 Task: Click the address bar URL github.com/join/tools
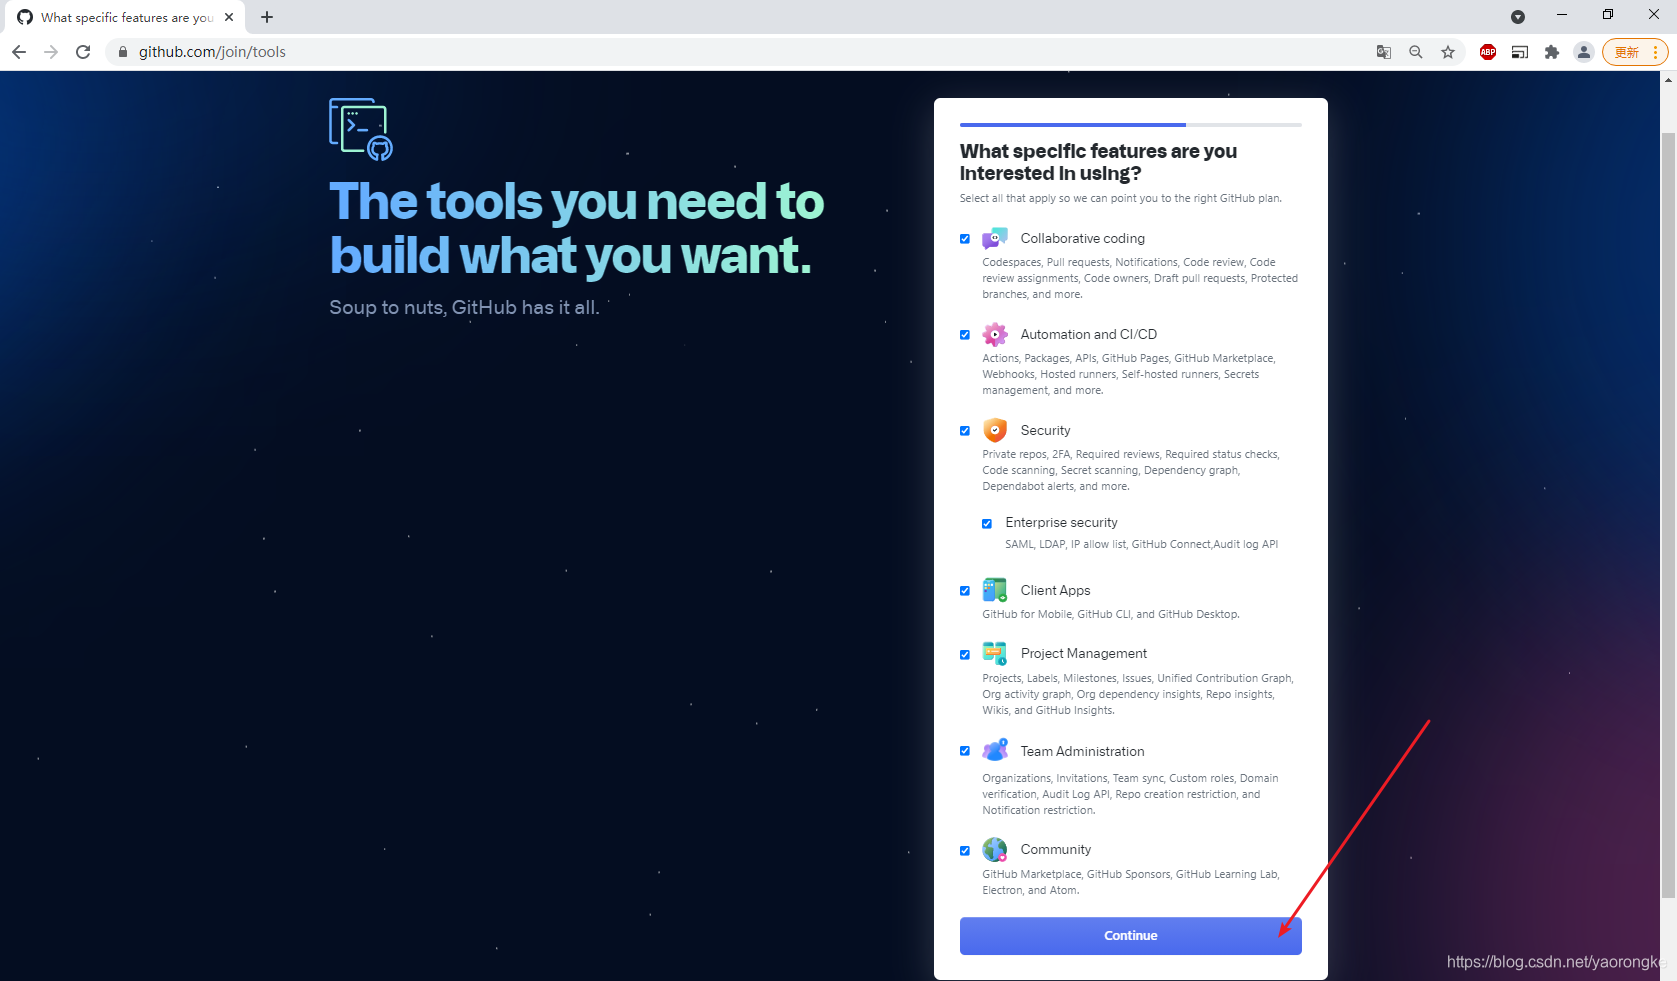tap(212, 52)
